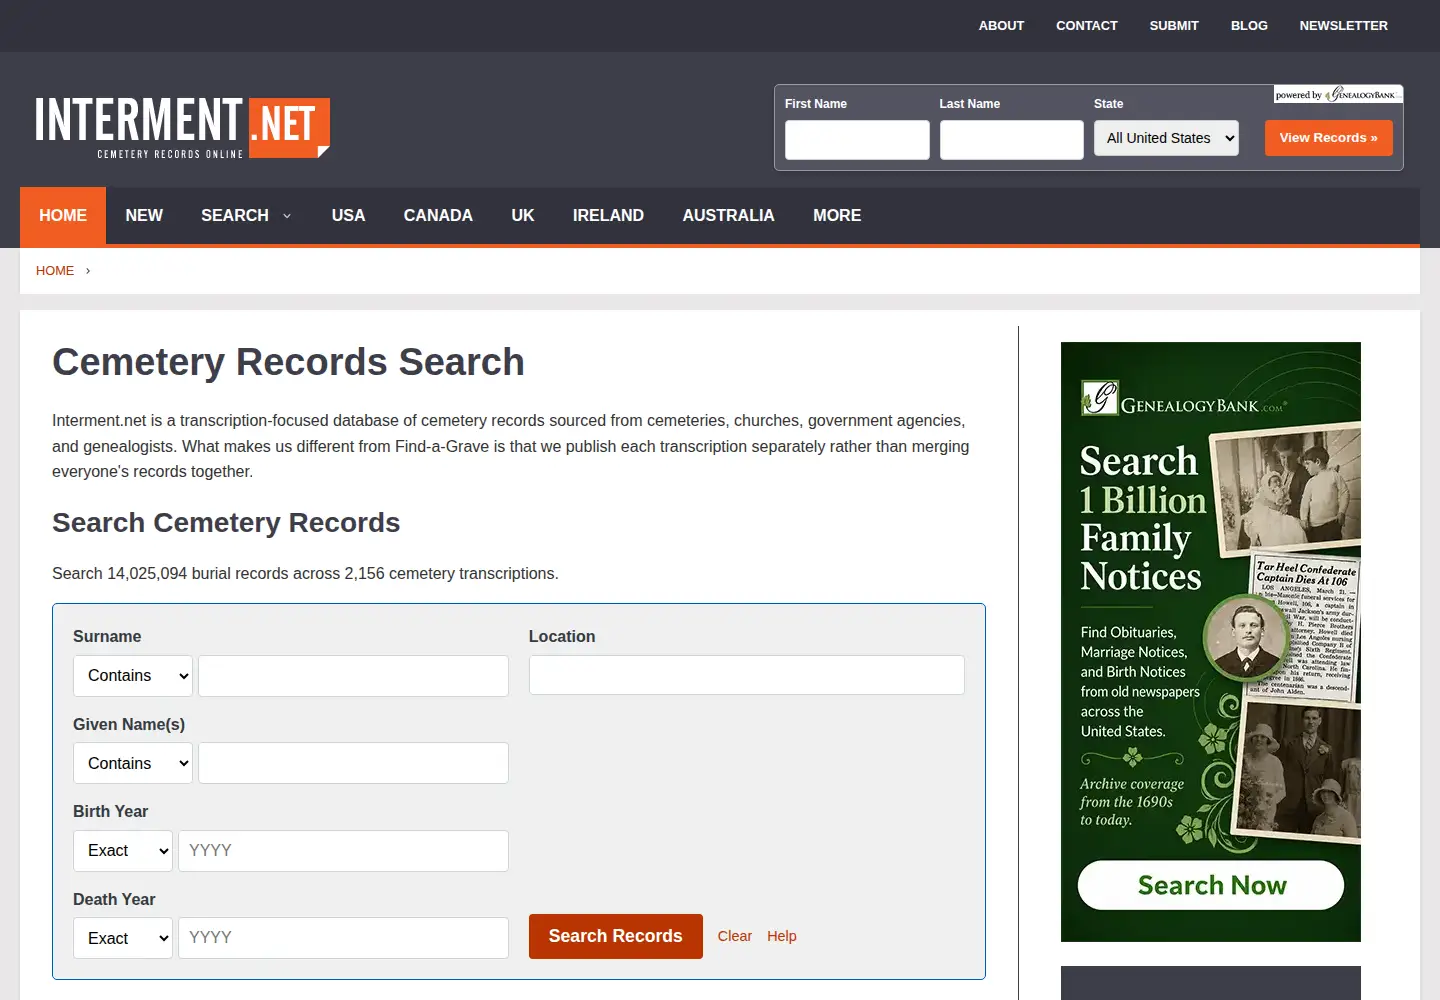This screenshot has height=1000, width=1440.
Task: Open the IRELAND navigation item
Action: [608, 215]
